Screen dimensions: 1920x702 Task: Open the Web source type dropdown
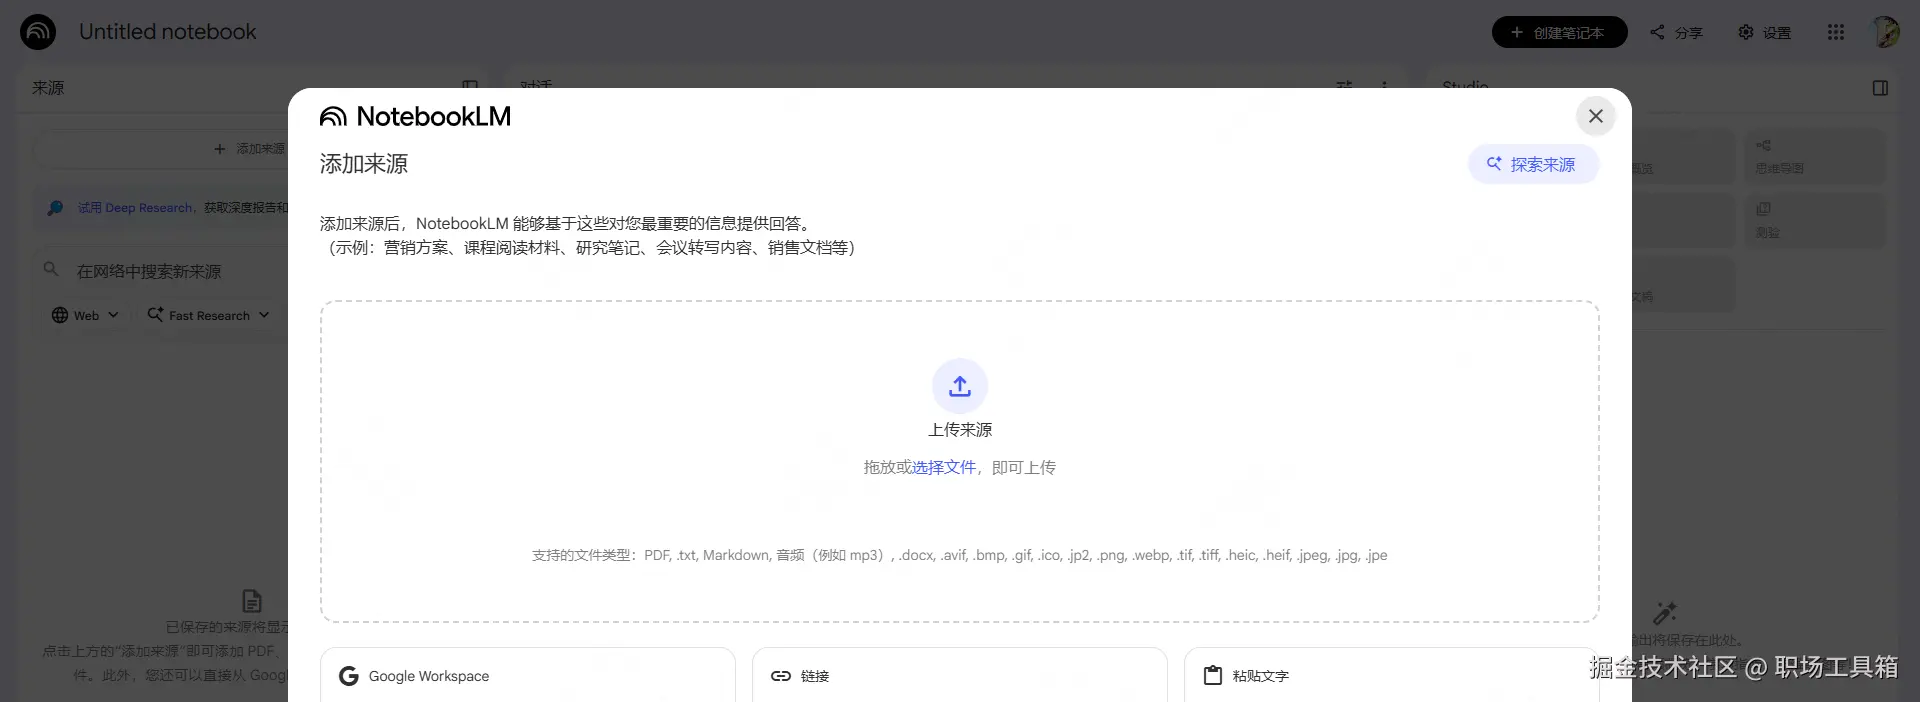click(85, 315)
